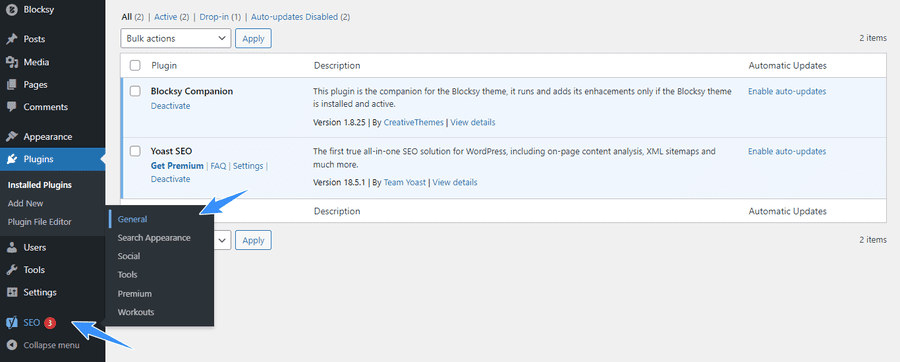
Task: Click the top Description column header
Action: click(x=337, y=65)
